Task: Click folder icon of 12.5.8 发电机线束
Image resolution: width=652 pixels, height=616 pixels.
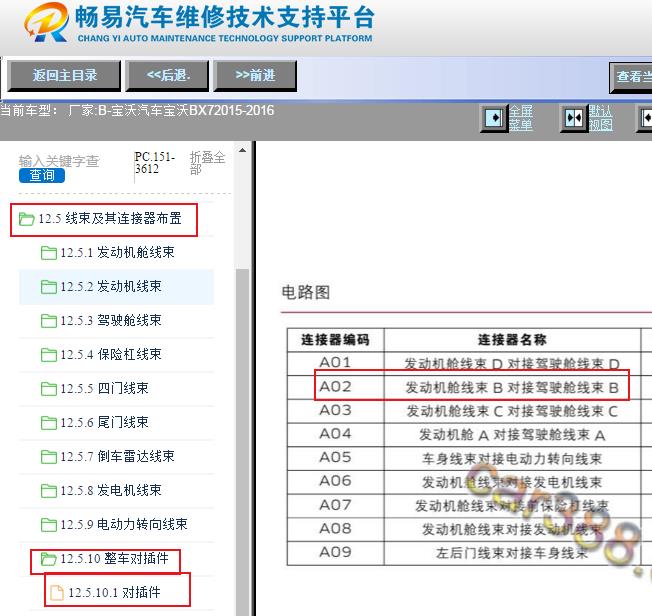Action: coord(49,491)
